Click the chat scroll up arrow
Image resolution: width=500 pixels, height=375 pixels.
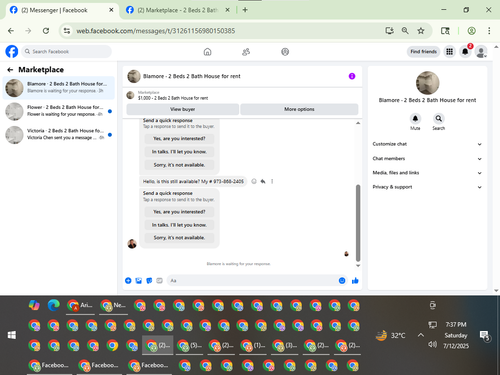point(358,123)
